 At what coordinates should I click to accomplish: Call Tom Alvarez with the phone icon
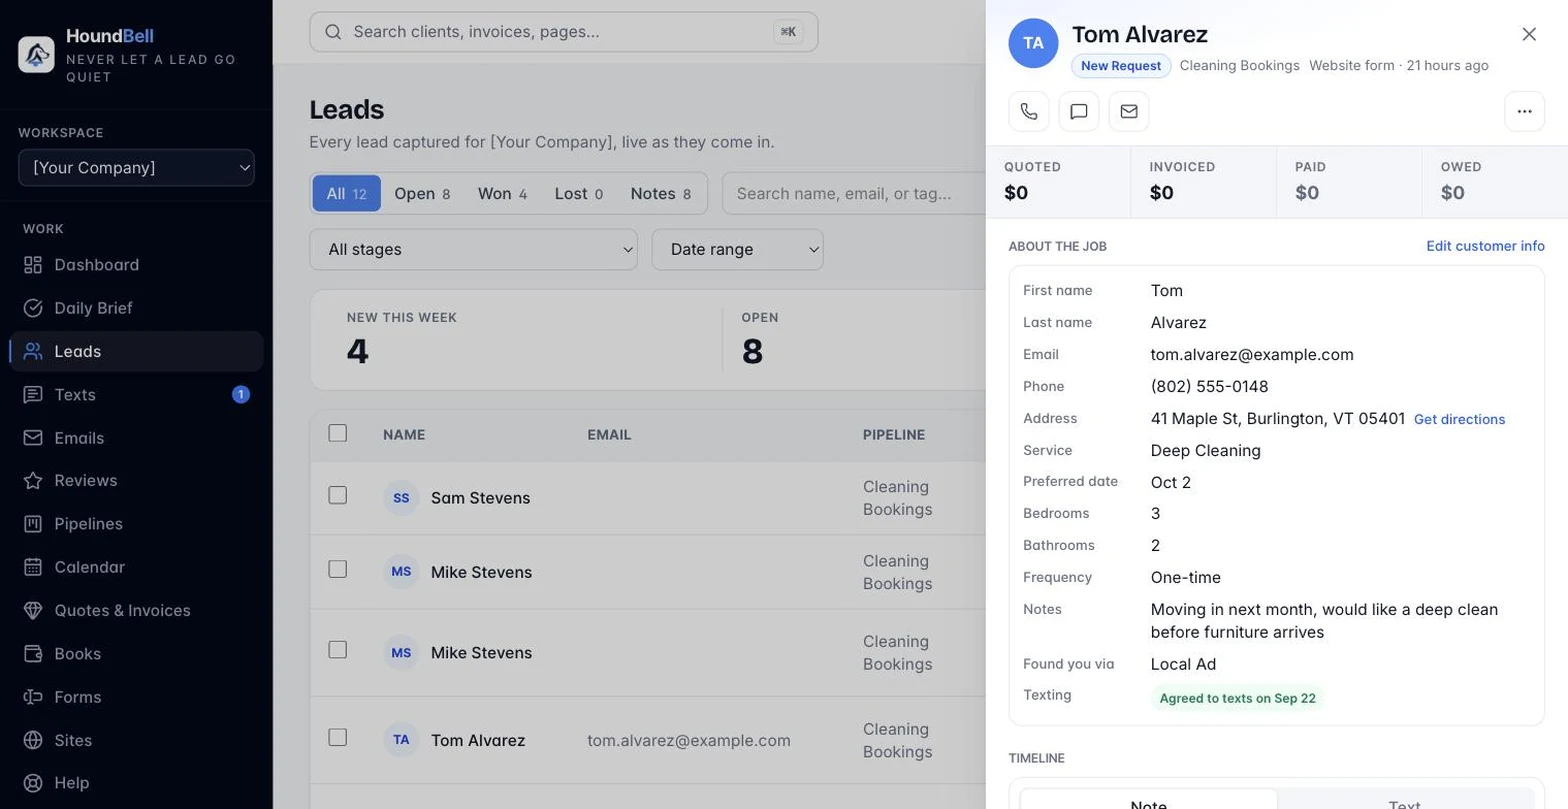pyautogui.click(x=1029, y=111)
